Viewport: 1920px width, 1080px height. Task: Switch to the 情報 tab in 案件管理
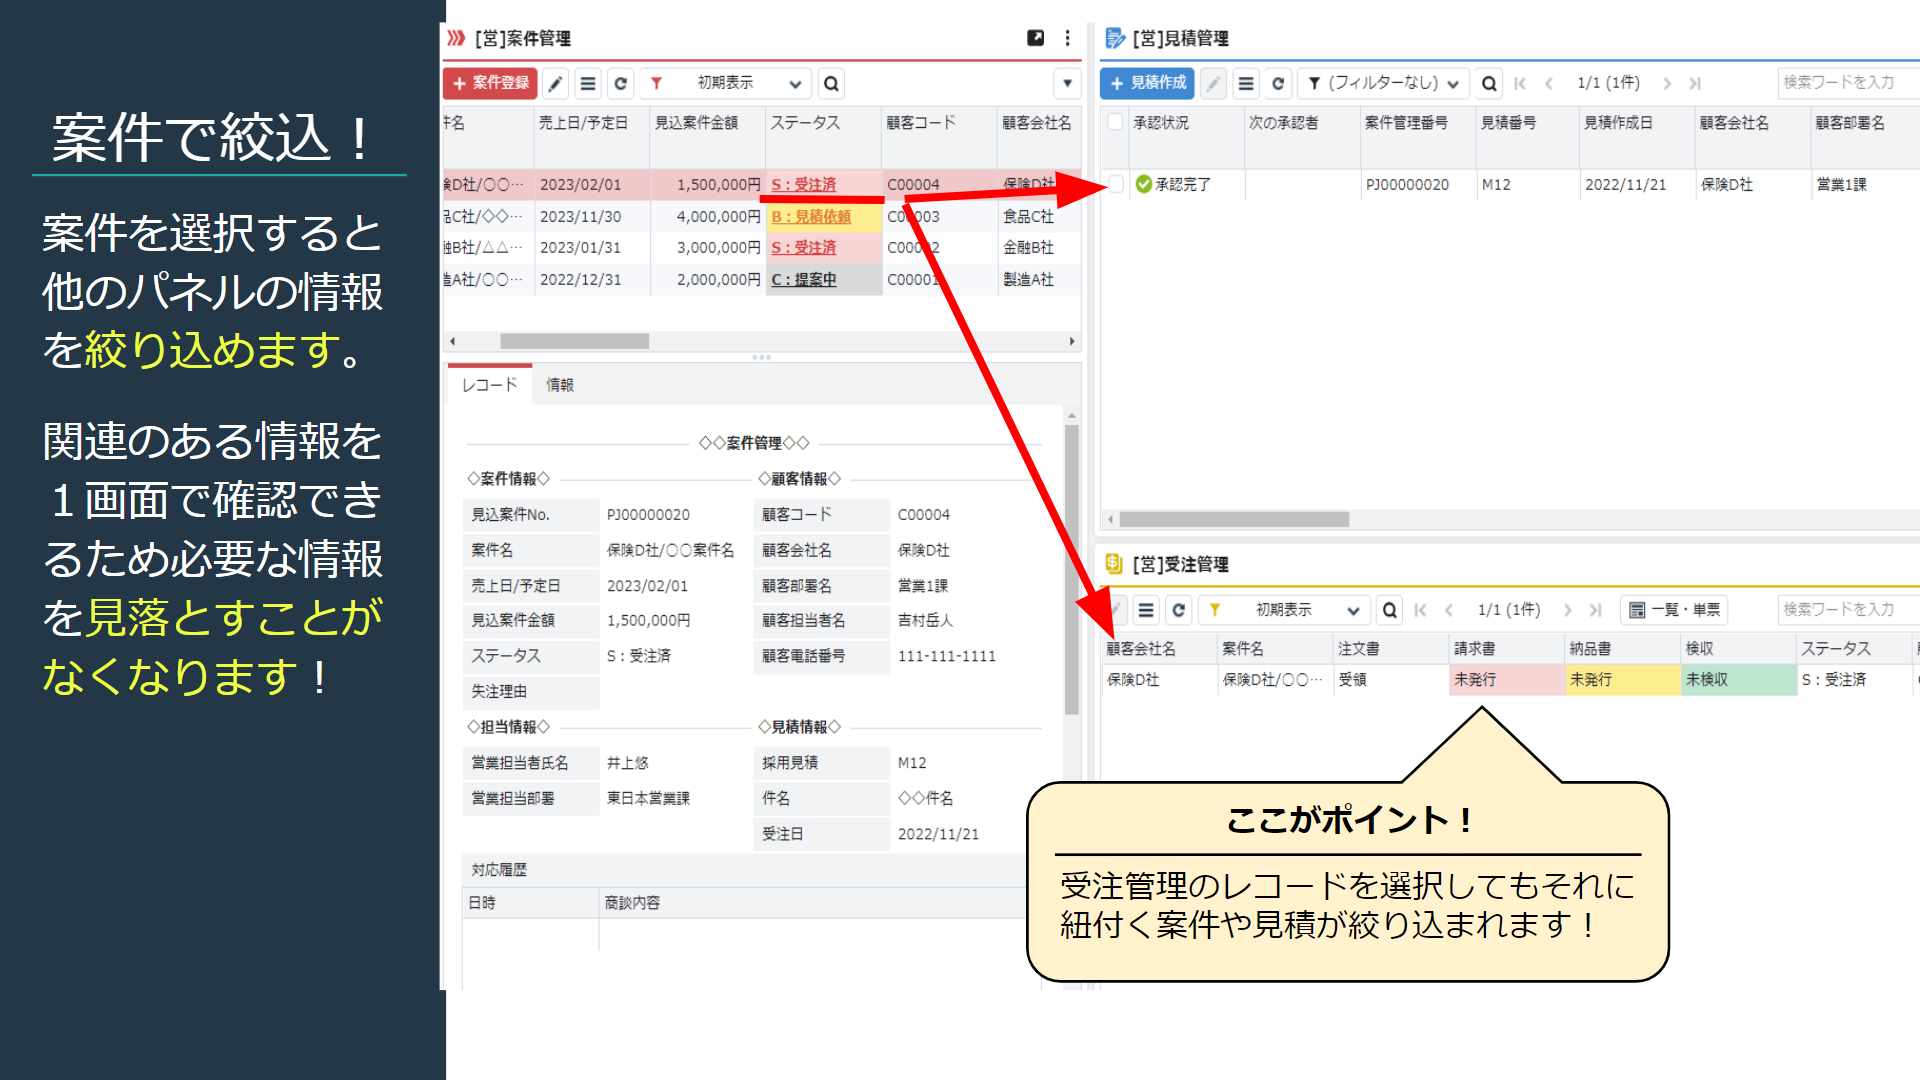pyautogui.click(x=561, y=384)
